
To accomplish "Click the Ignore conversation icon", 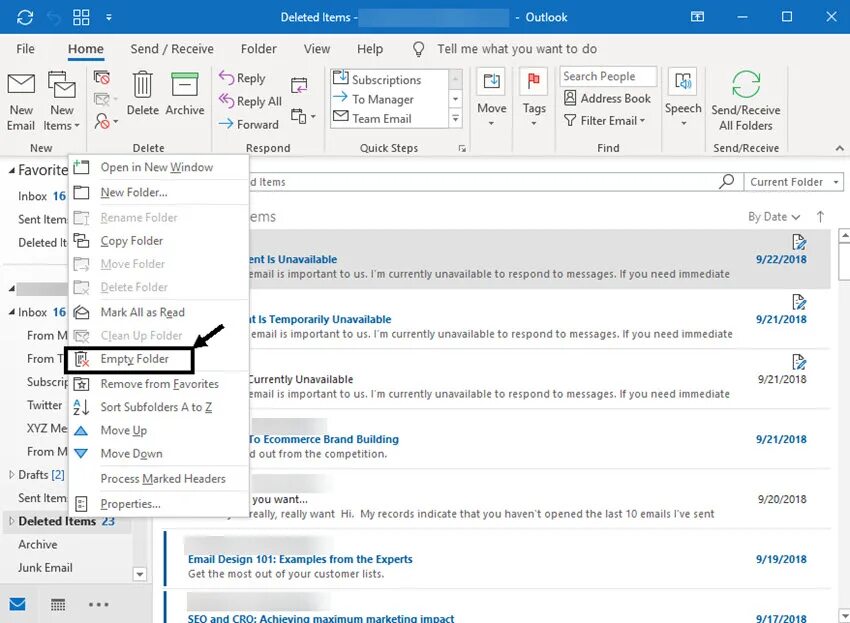I will 101,78.
